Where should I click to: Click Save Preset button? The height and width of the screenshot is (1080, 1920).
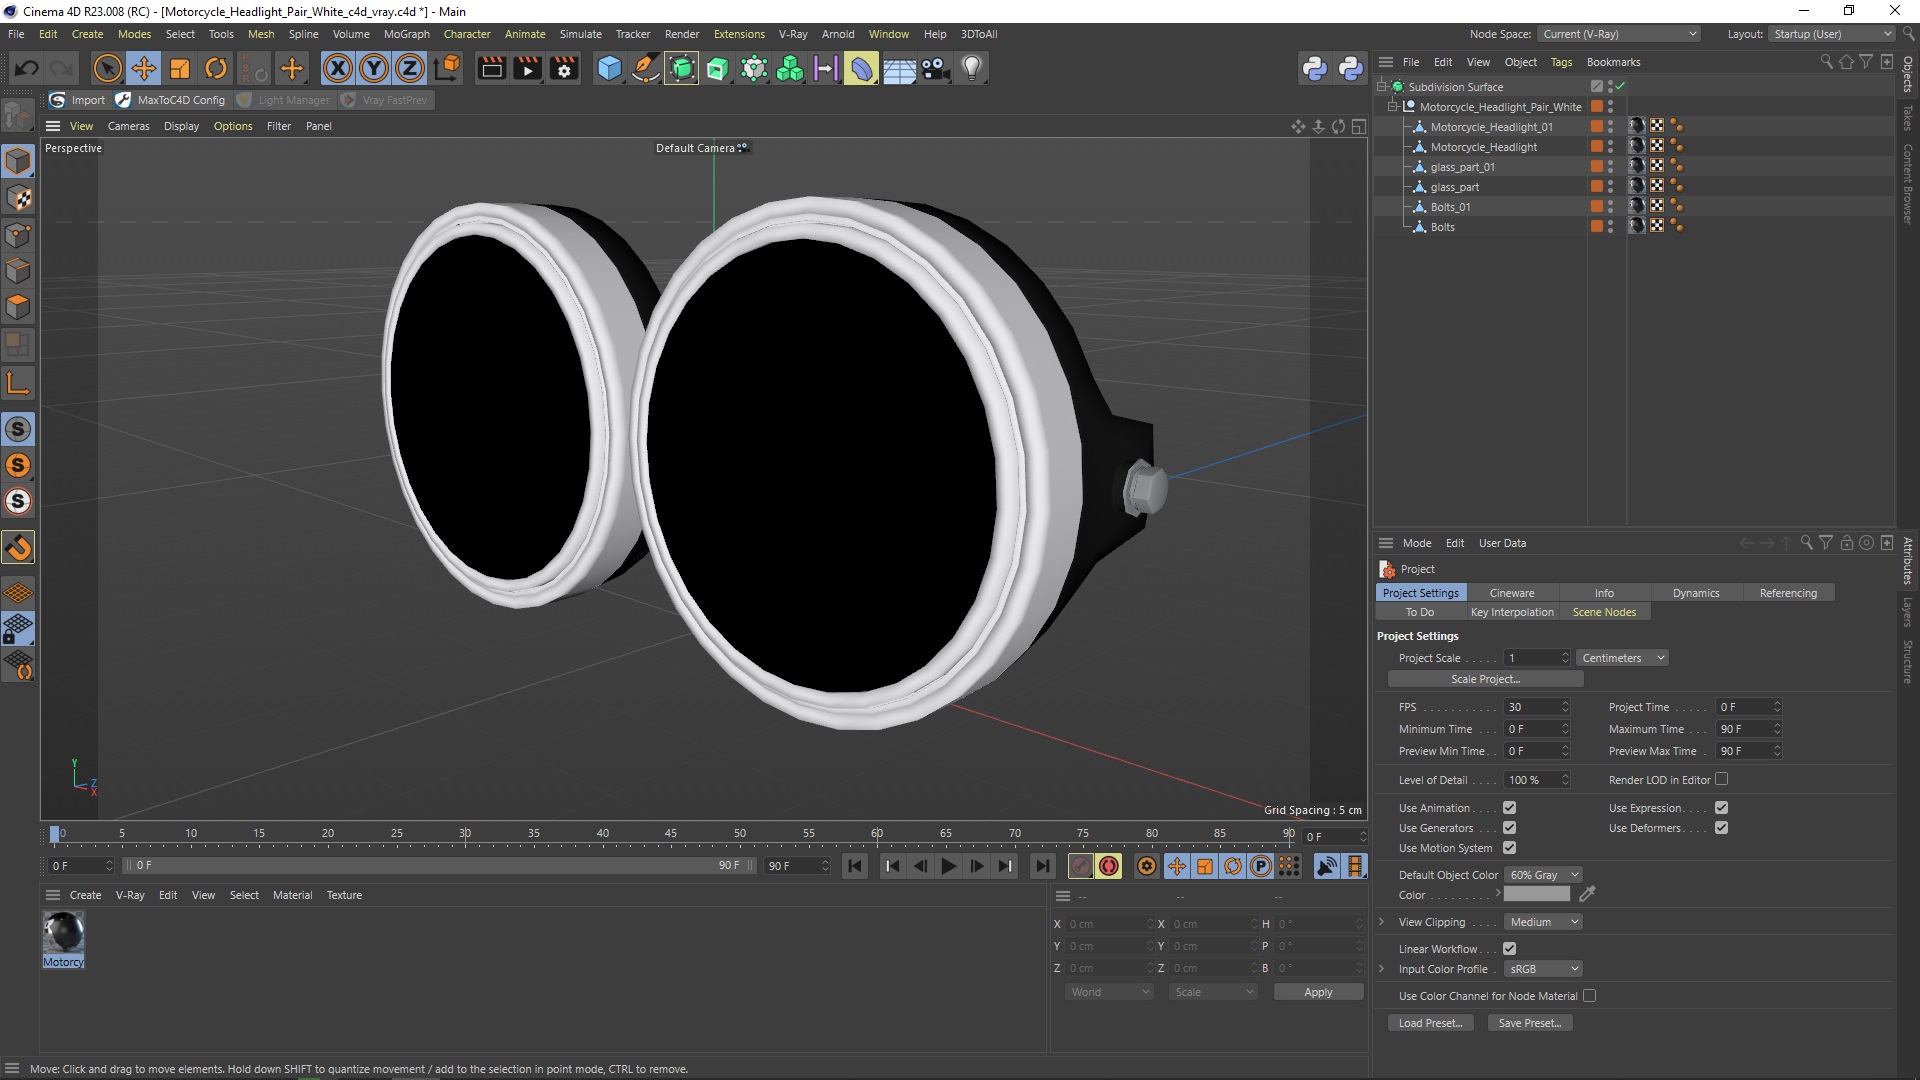tap(1530, 1023)
